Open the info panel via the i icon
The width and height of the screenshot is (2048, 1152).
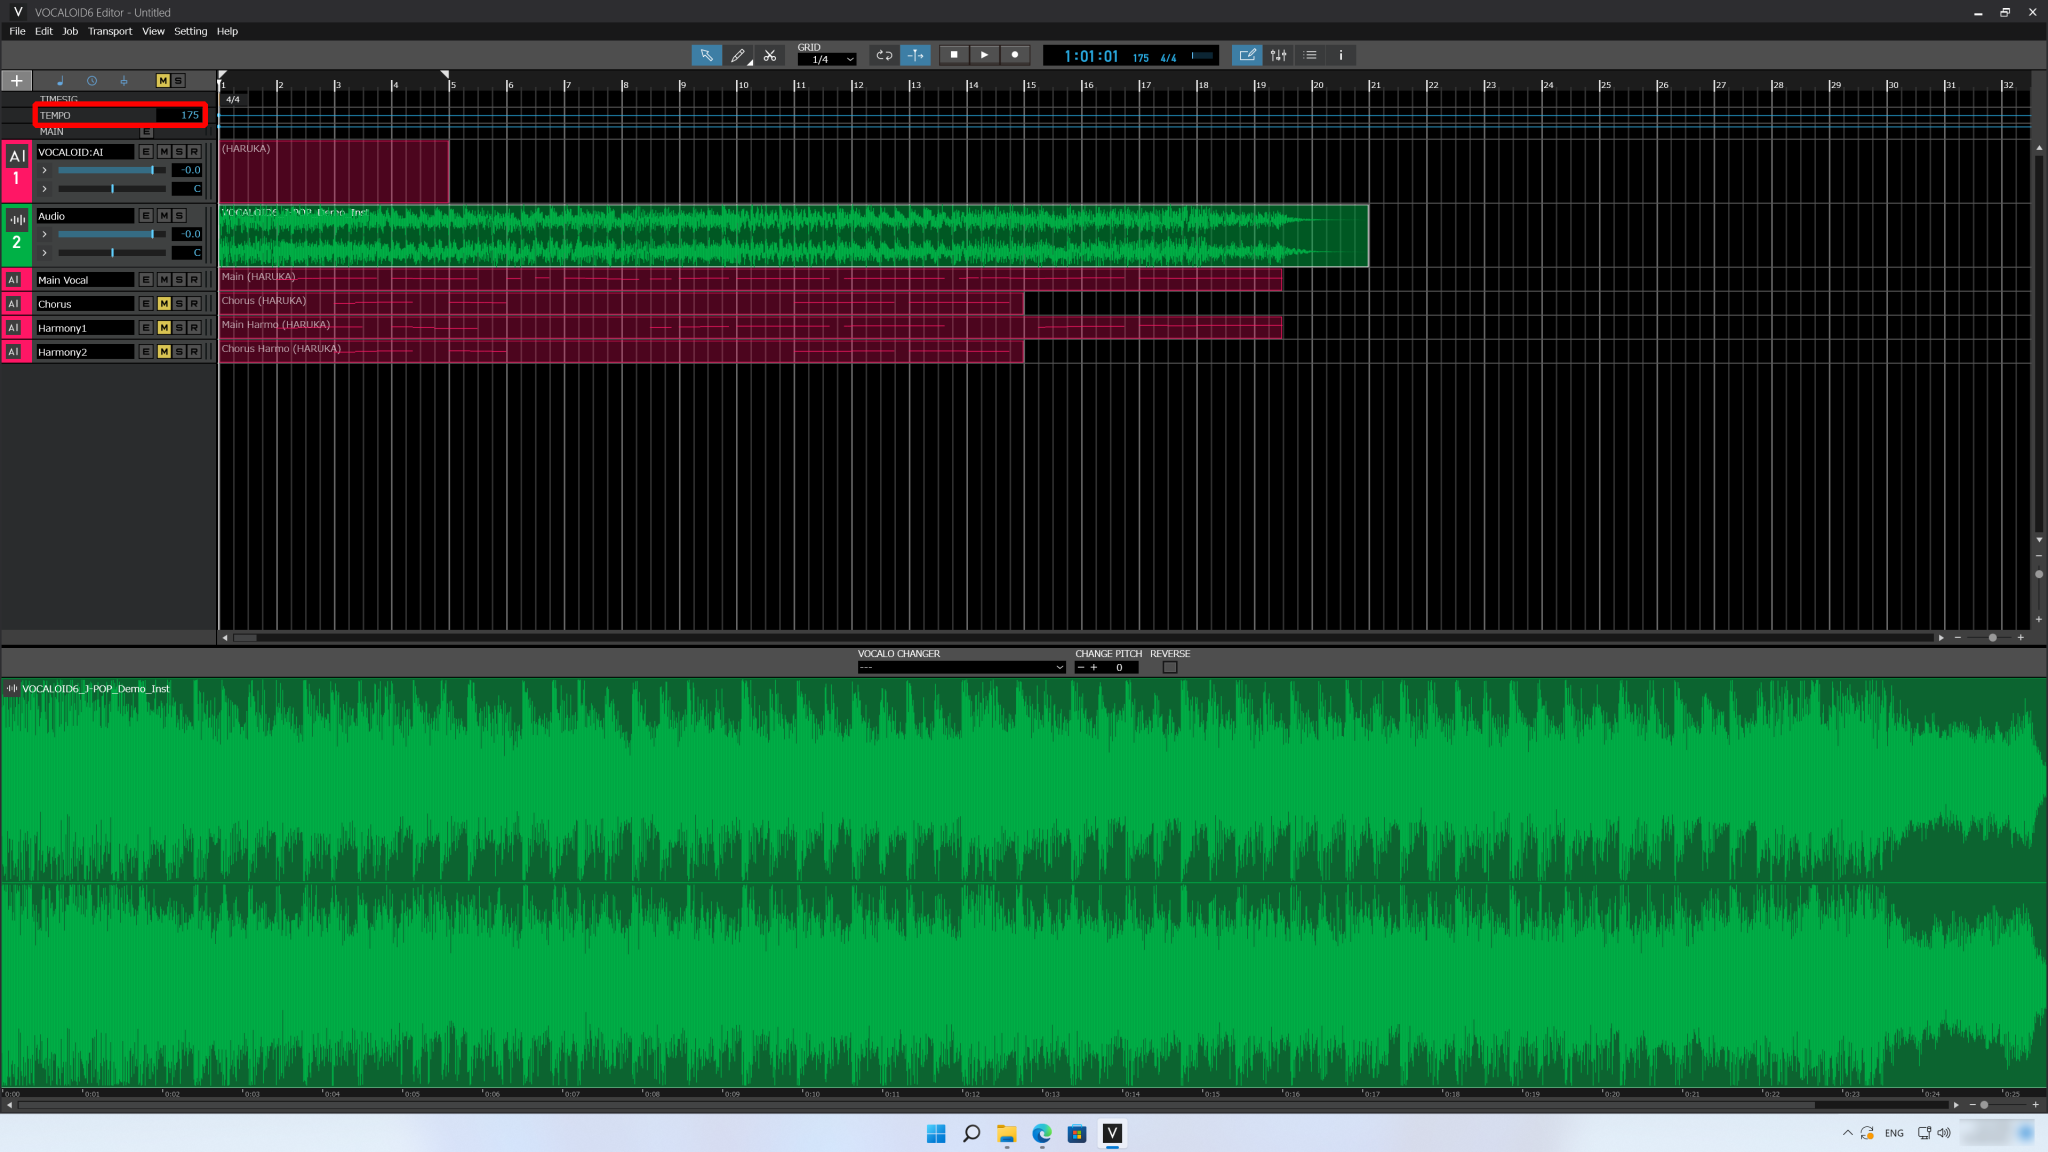point(1340,55)
